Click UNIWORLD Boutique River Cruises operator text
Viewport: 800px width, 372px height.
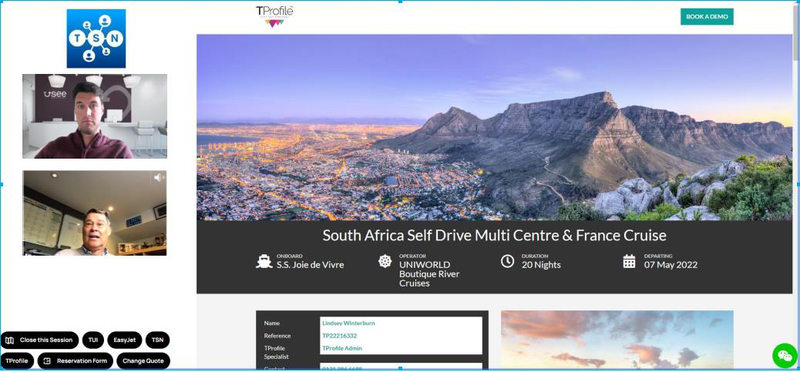click(430, 274)
